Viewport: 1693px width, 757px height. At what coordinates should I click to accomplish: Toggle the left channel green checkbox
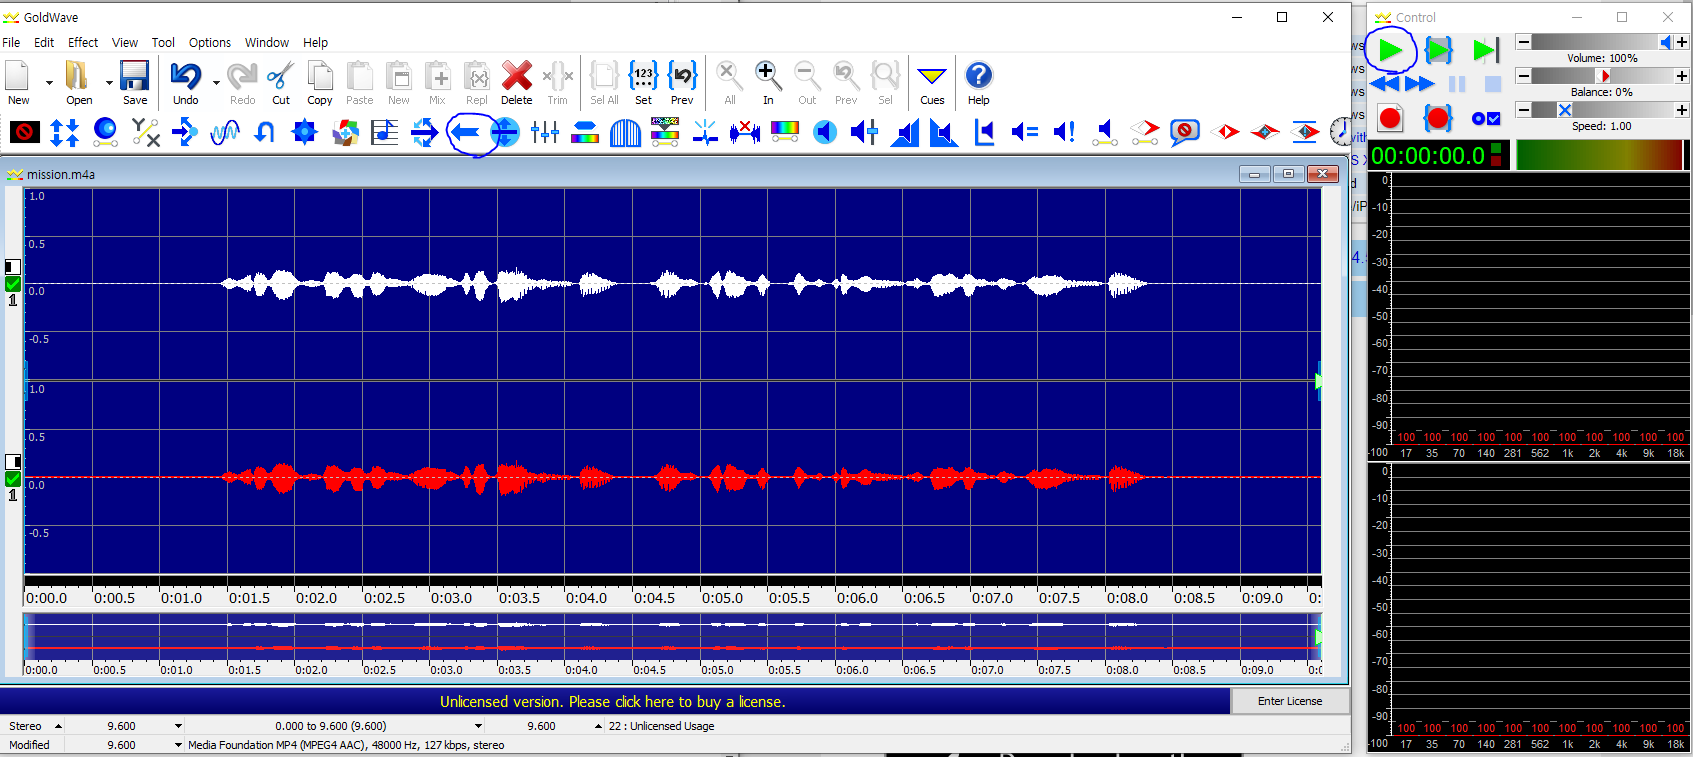pyautogui.click(x=13, y=284)
